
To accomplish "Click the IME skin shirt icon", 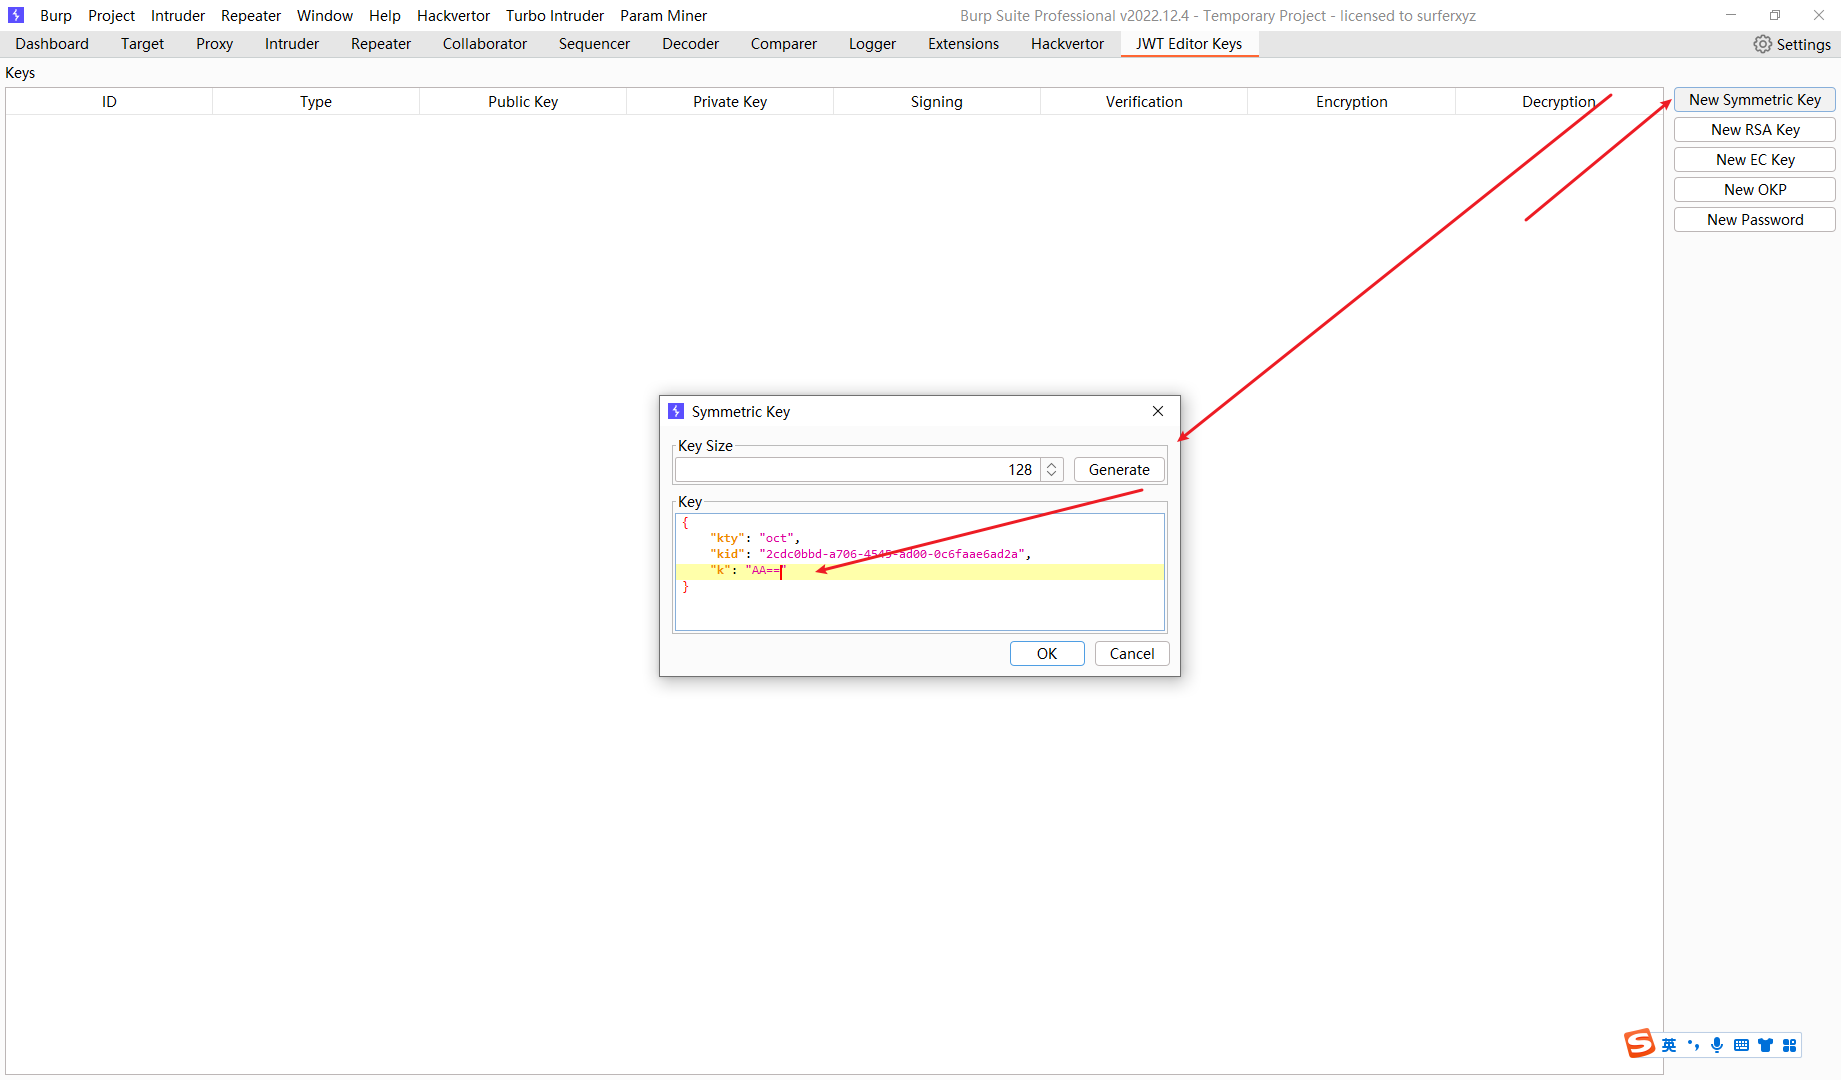I will [1765, 1045].
